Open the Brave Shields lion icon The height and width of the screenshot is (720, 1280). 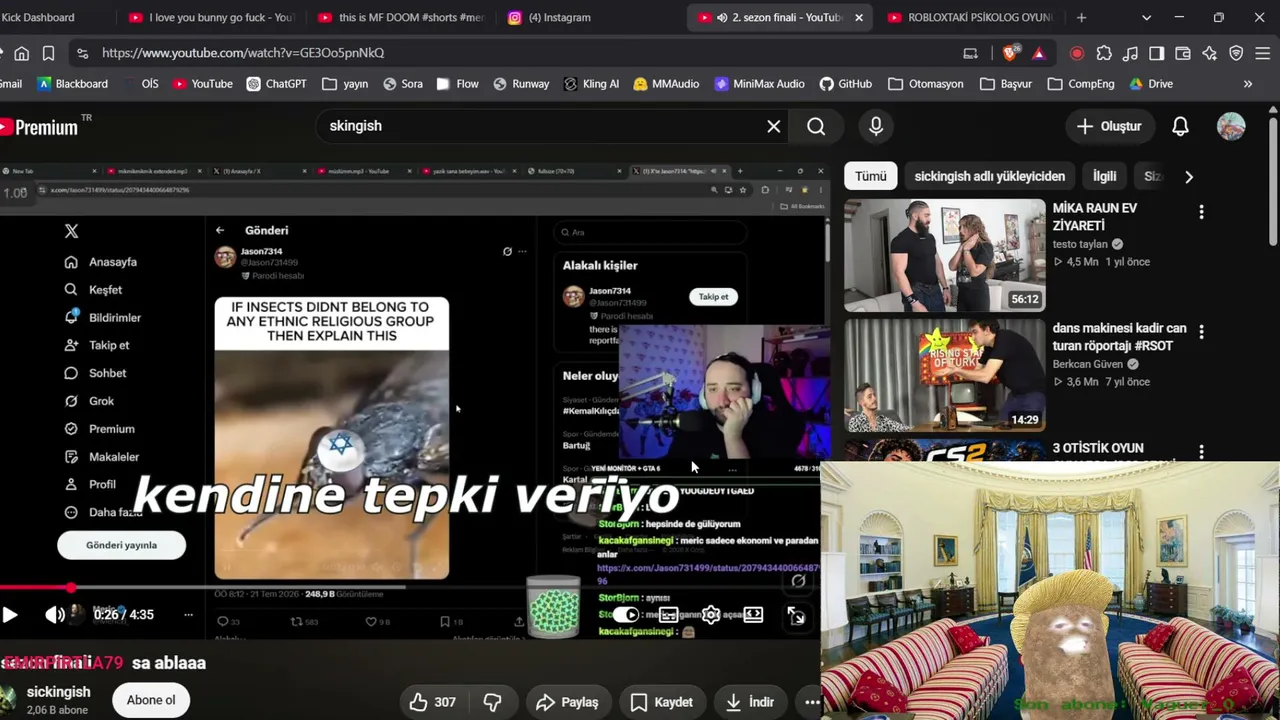tap(1010, 53)
